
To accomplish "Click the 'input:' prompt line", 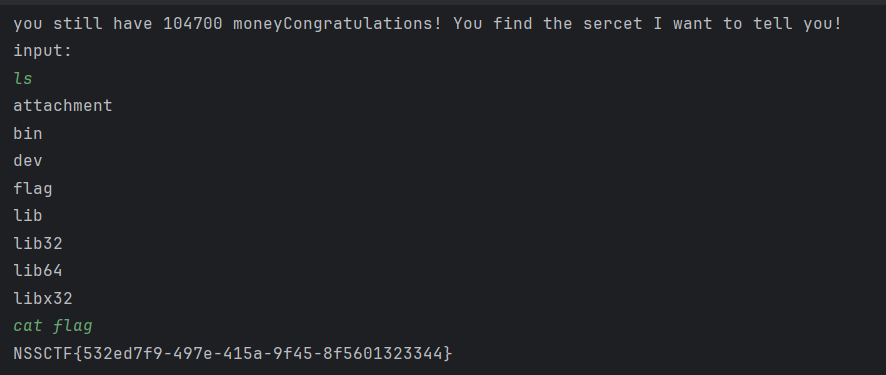I will pyautogui.click(x=43, y=51).
